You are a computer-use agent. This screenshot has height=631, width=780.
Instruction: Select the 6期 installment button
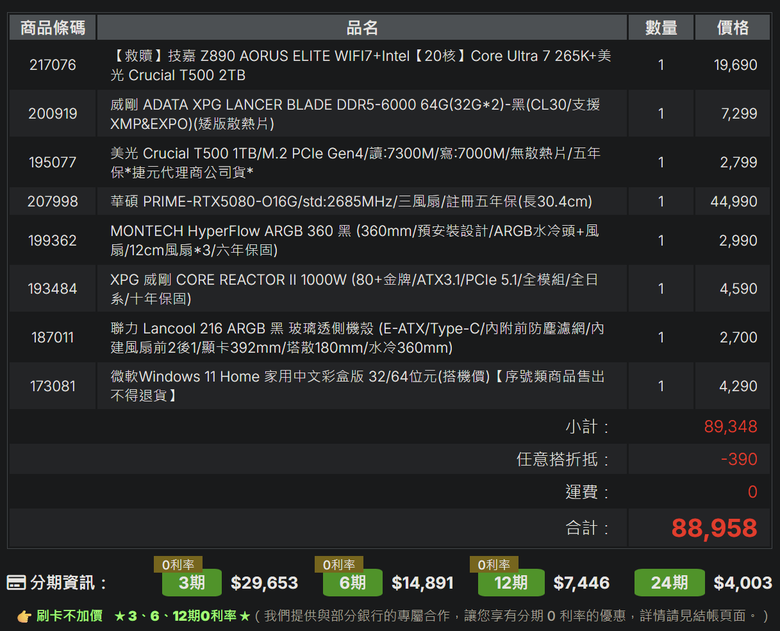tap(352, 583)
